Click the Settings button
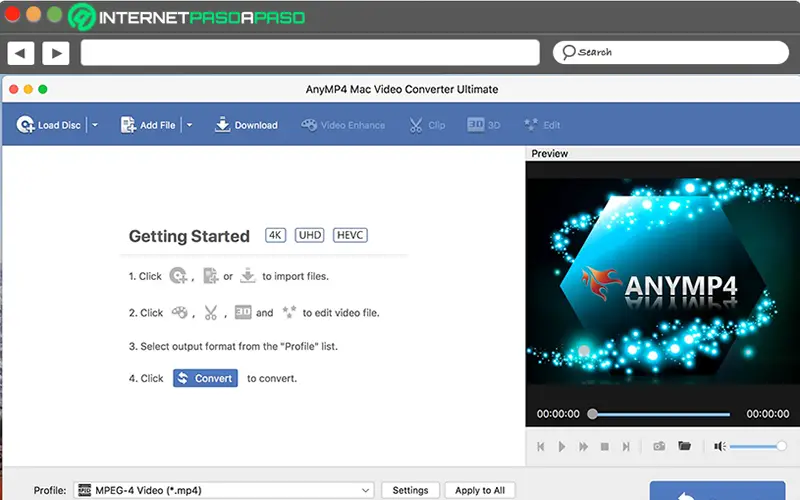 click(410, 490)
